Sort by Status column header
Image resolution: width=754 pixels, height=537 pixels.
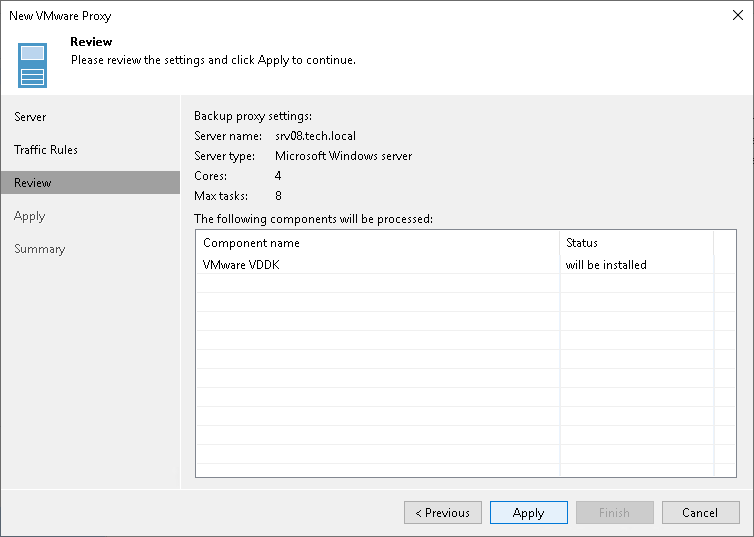click(637, 243)
